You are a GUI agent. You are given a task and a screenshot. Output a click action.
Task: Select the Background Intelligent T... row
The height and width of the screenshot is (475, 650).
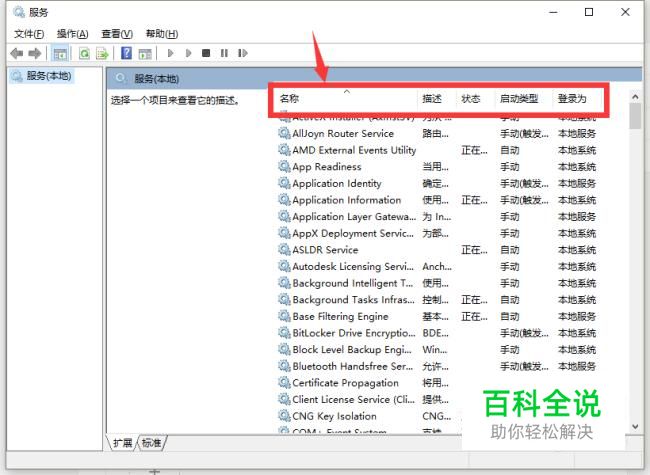438,283
